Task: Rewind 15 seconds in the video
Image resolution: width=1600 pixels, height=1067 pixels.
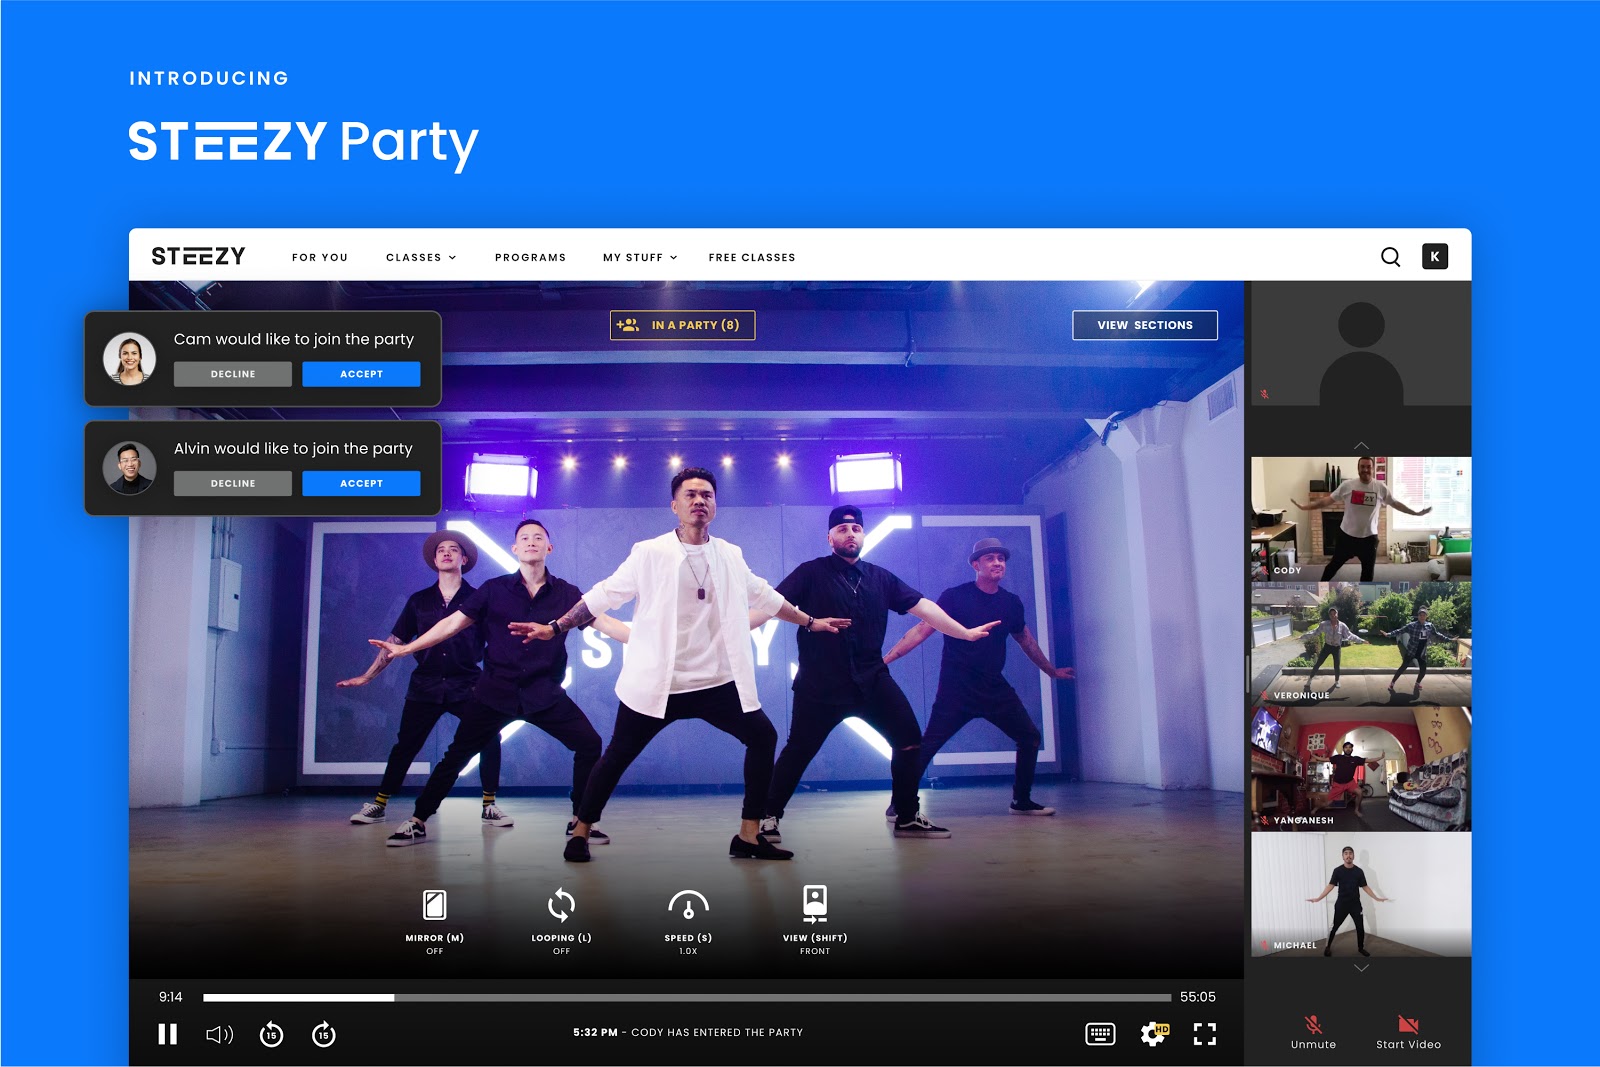Action: point(271,1035)
